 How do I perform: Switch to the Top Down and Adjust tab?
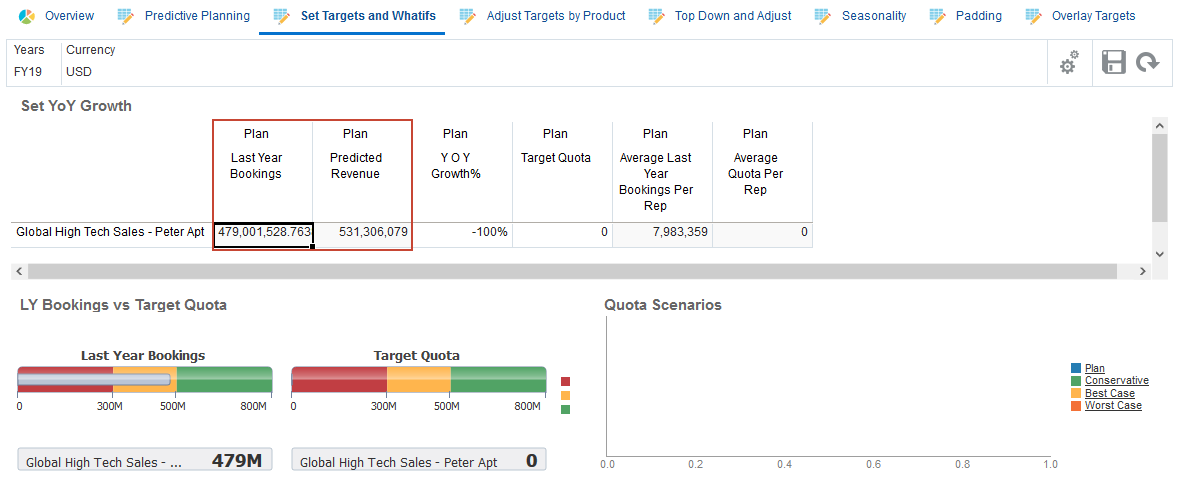pos(732,16)
